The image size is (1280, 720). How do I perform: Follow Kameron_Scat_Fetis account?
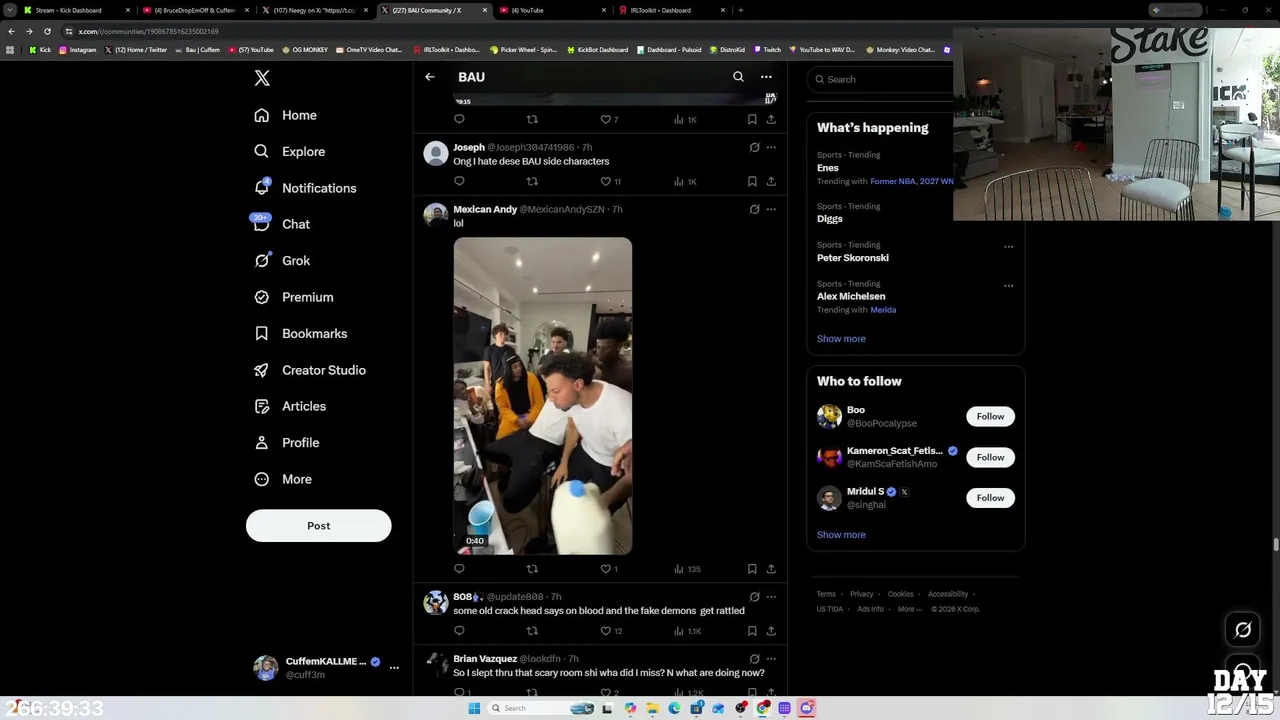coord(990,457)
